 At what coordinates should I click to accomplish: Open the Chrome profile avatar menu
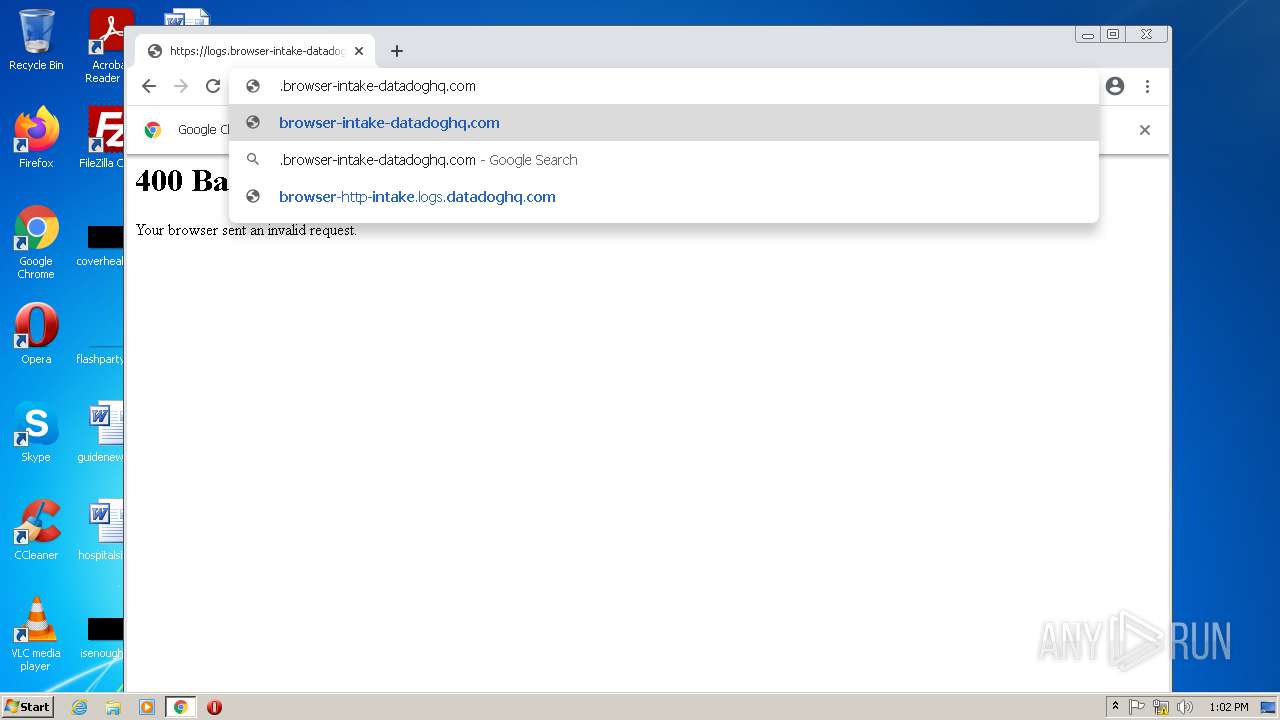tap(1115, 86)
